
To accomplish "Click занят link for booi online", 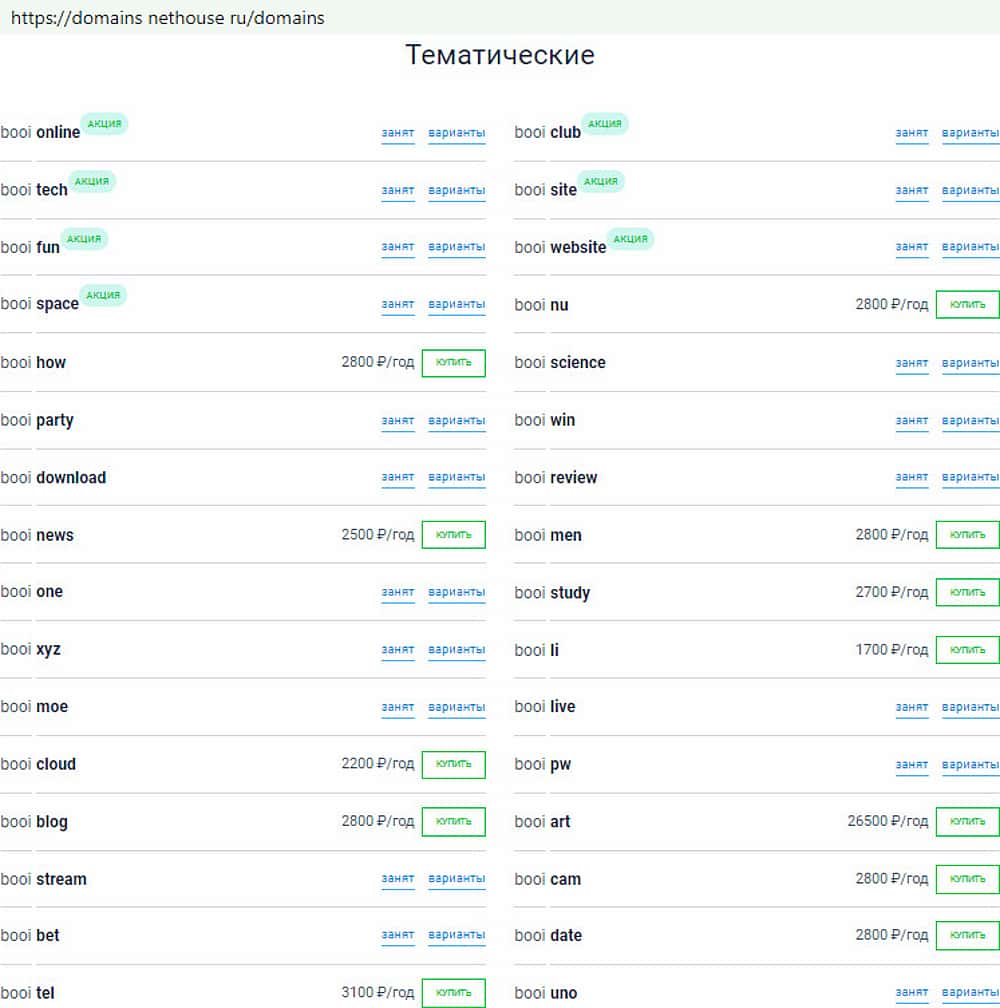I will pyautogui.click(x=398, y=133).
